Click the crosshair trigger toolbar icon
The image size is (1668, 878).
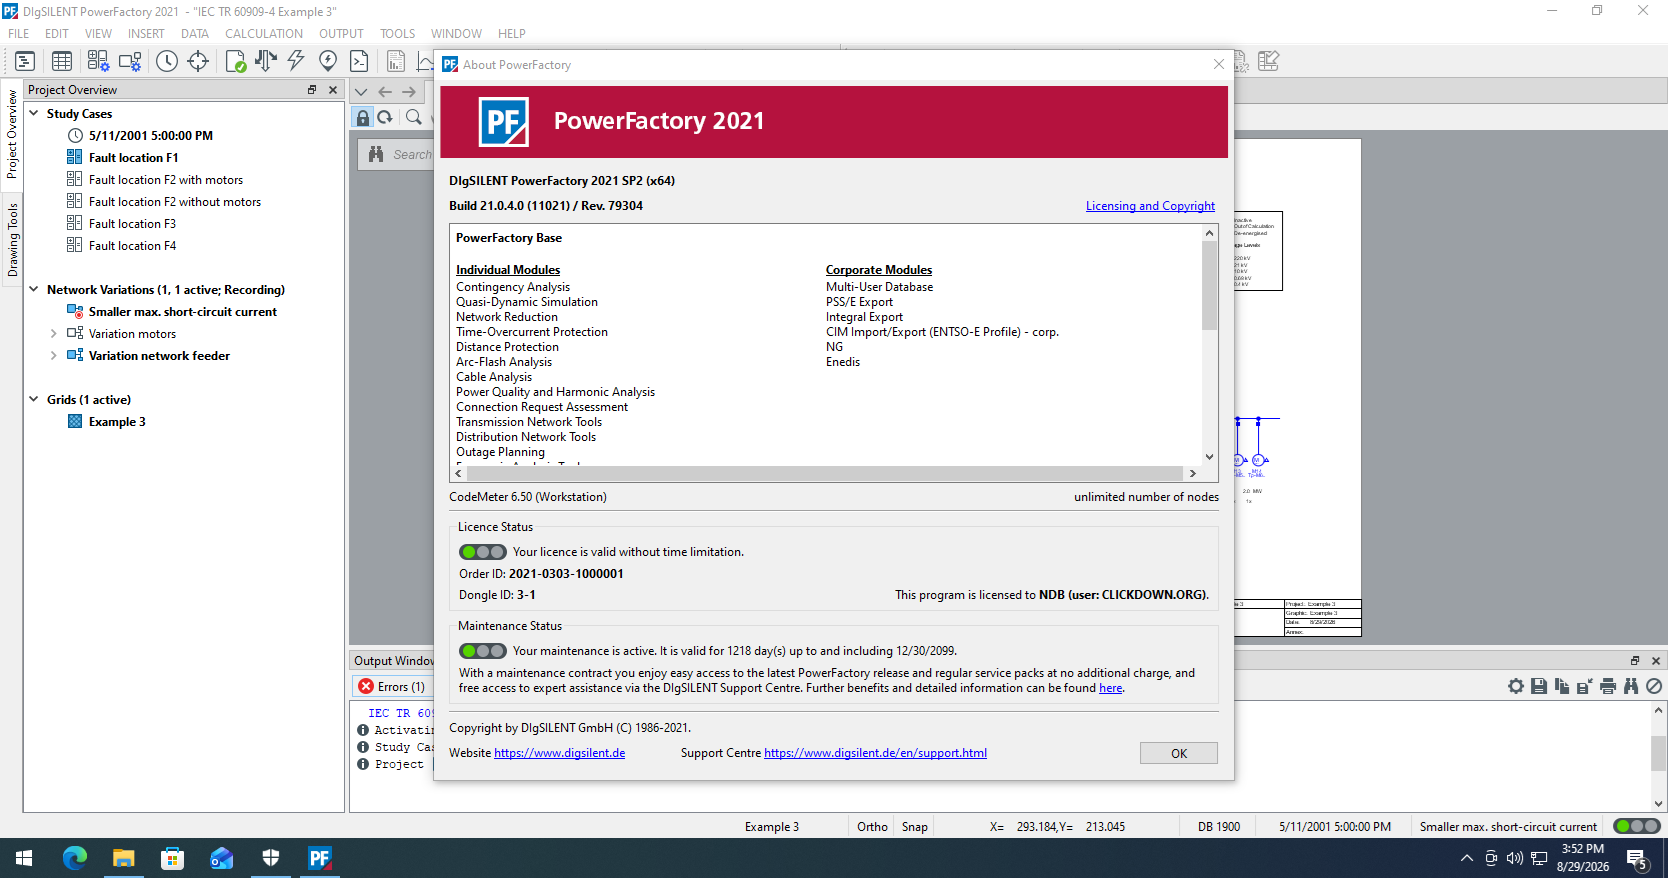click(198, 61)
